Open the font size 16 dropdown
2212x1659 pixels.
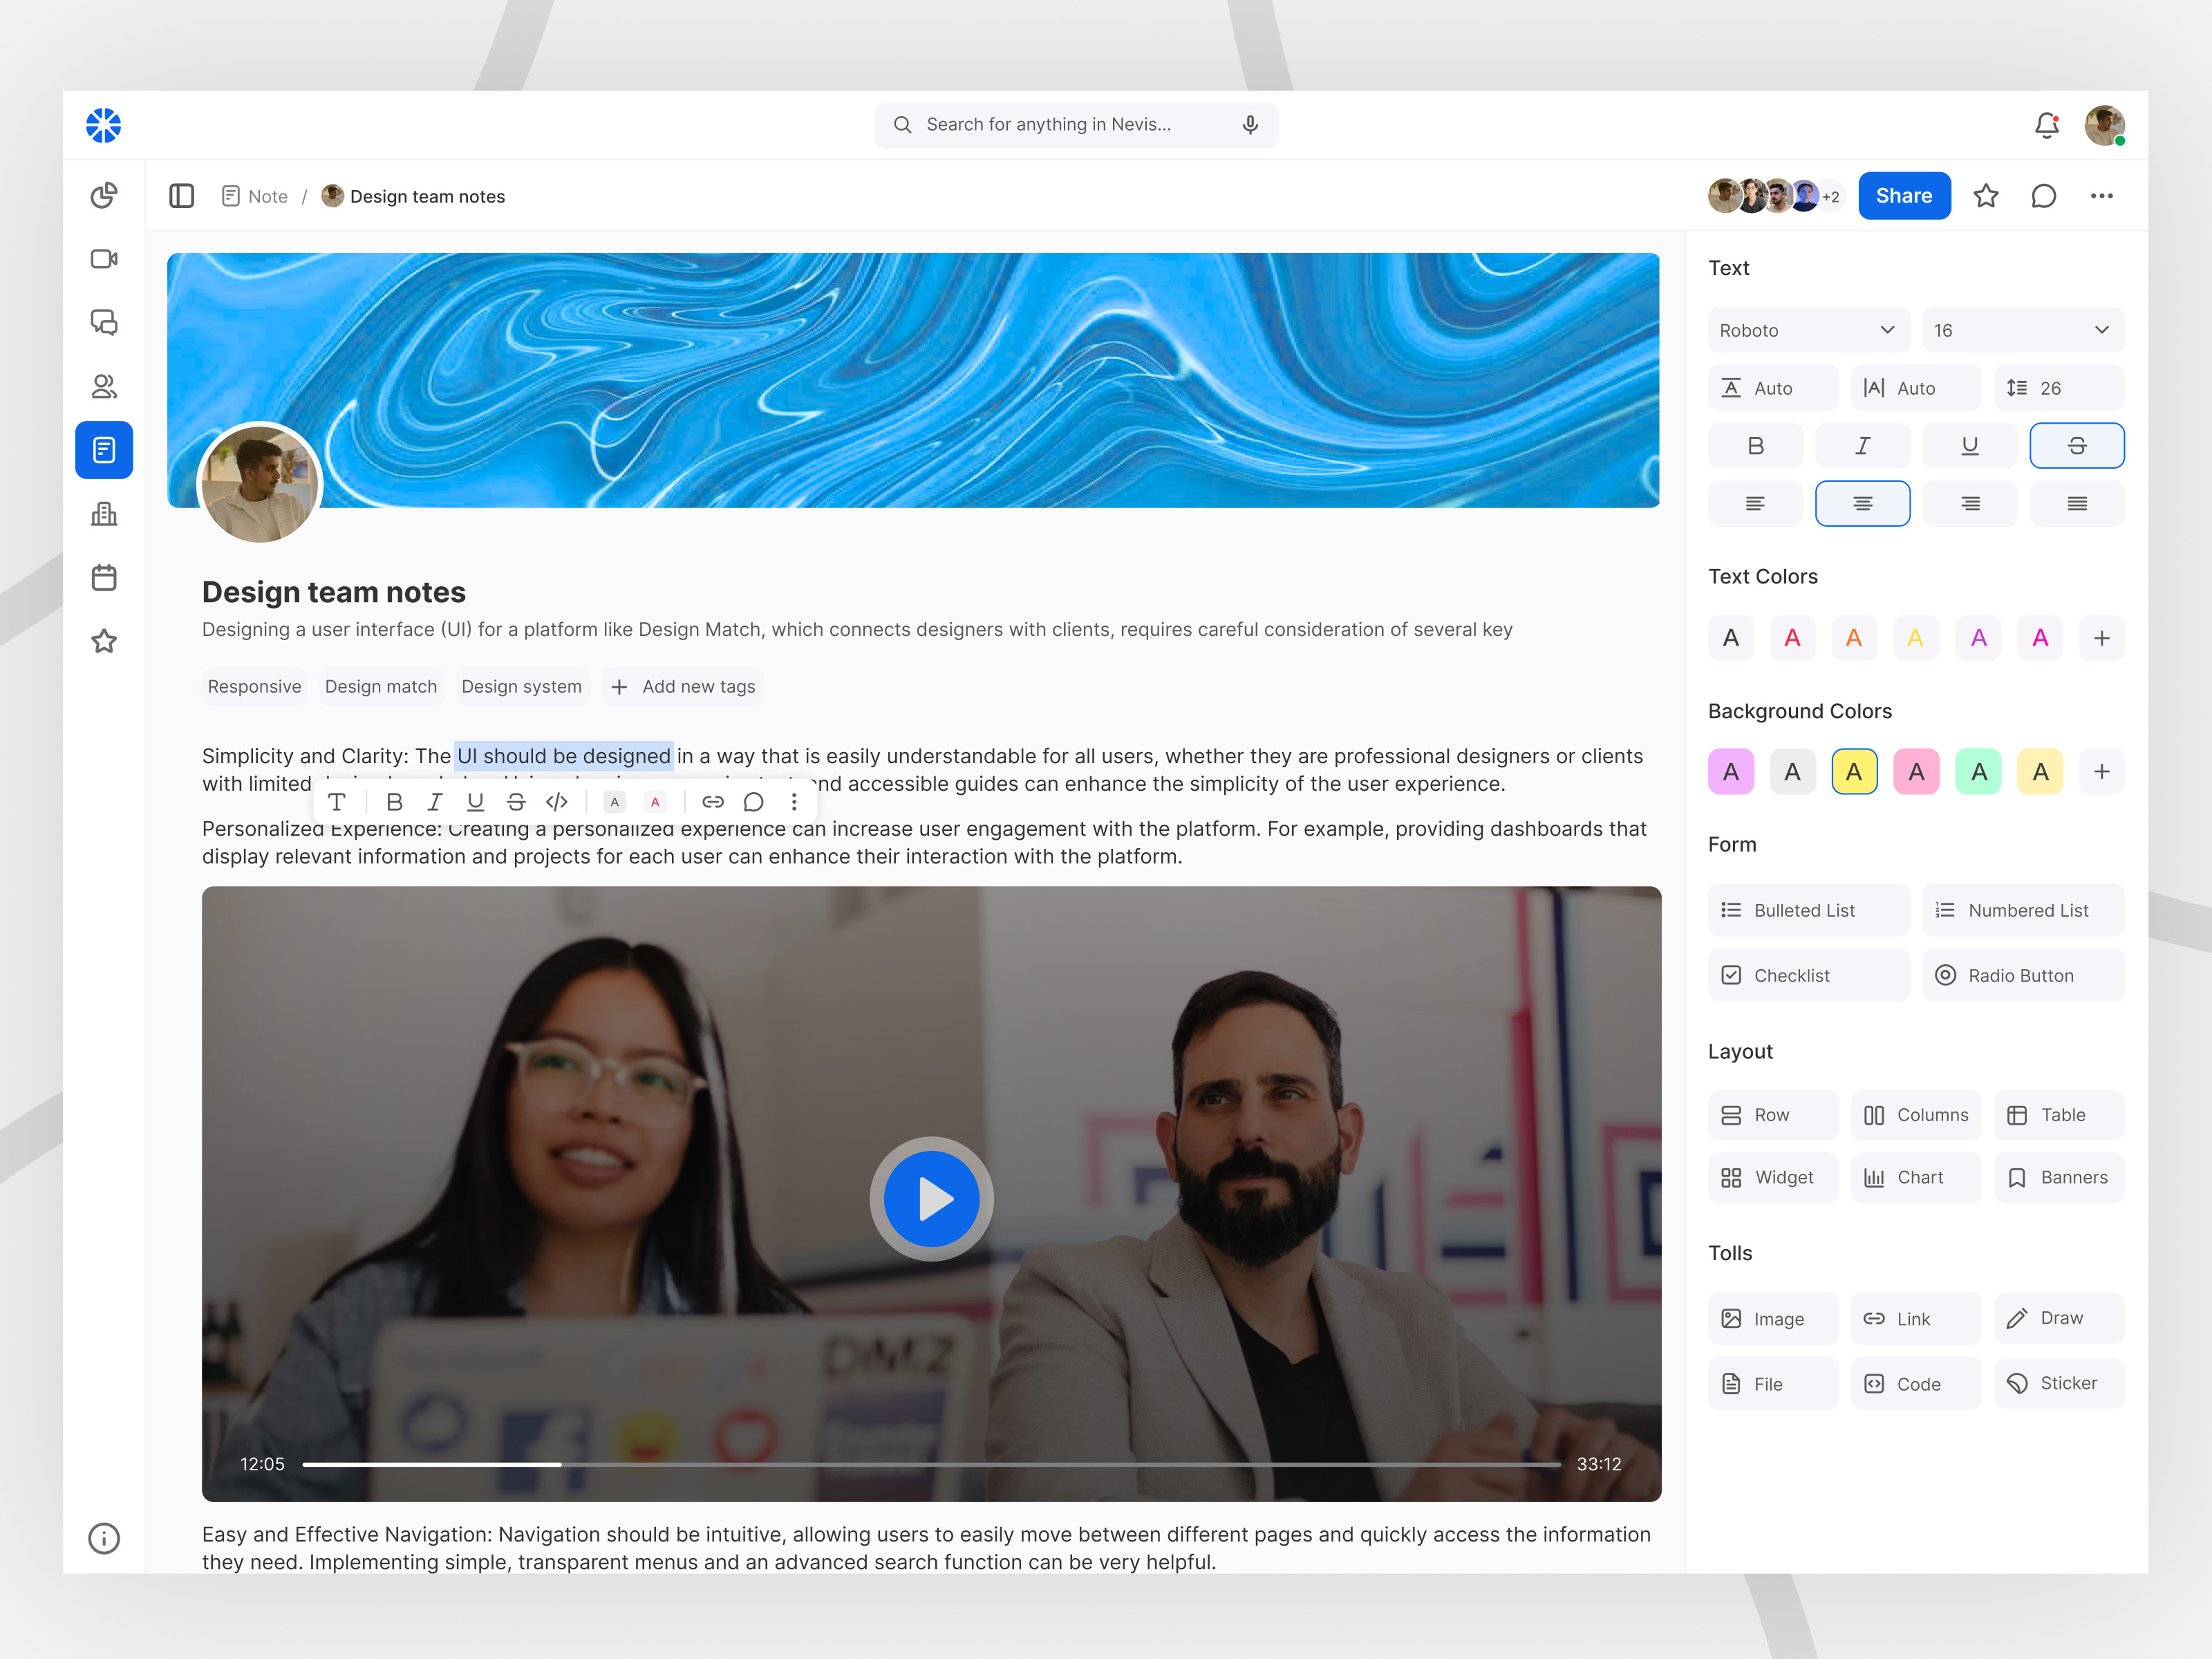tap(2022, 330)
